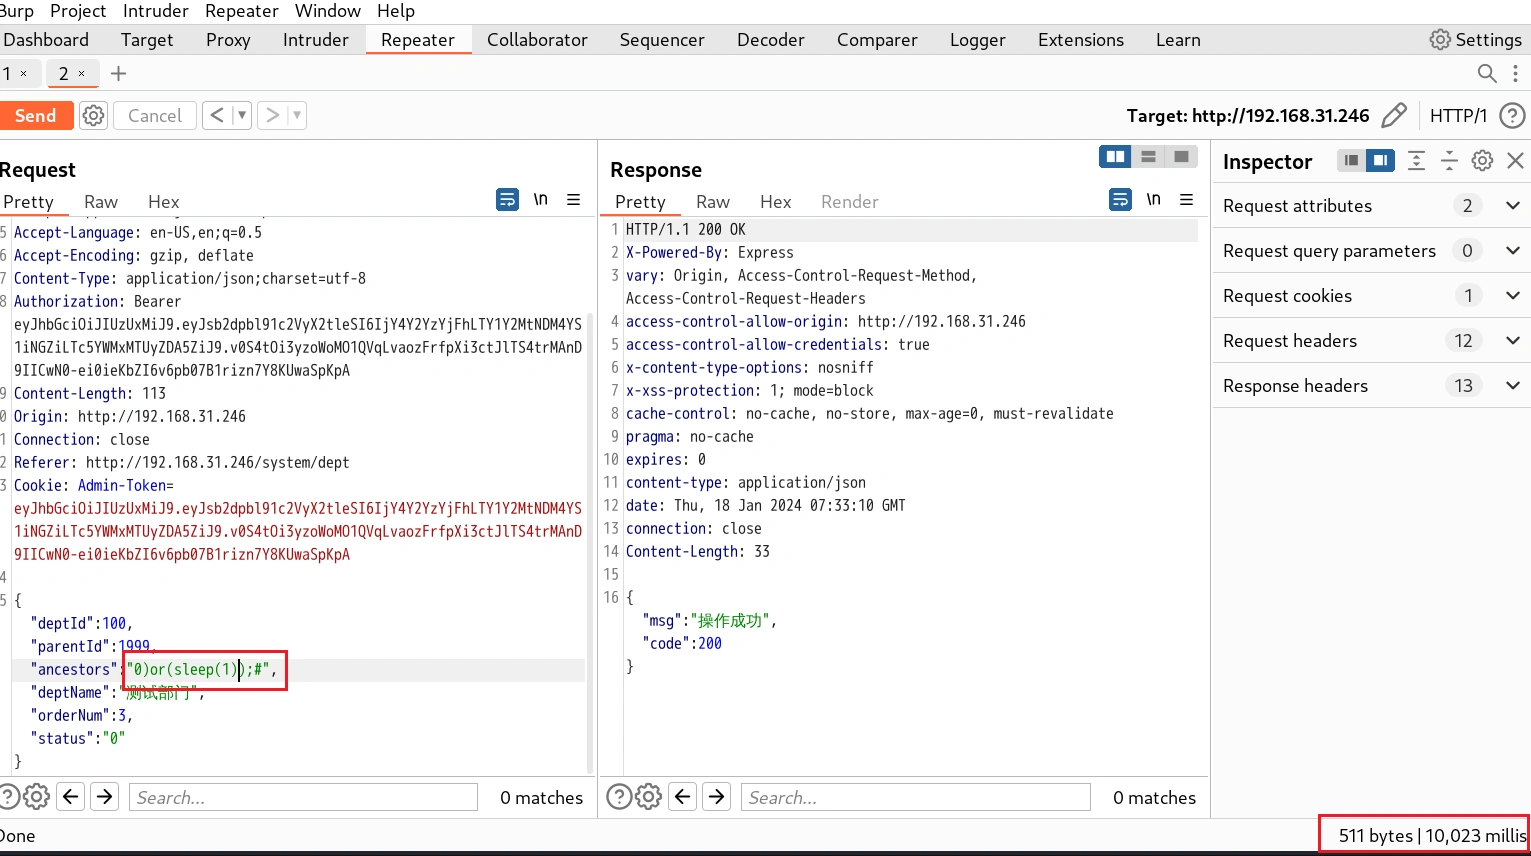Go to next match in Response search
1531x856 pixels.
[717, 797]
